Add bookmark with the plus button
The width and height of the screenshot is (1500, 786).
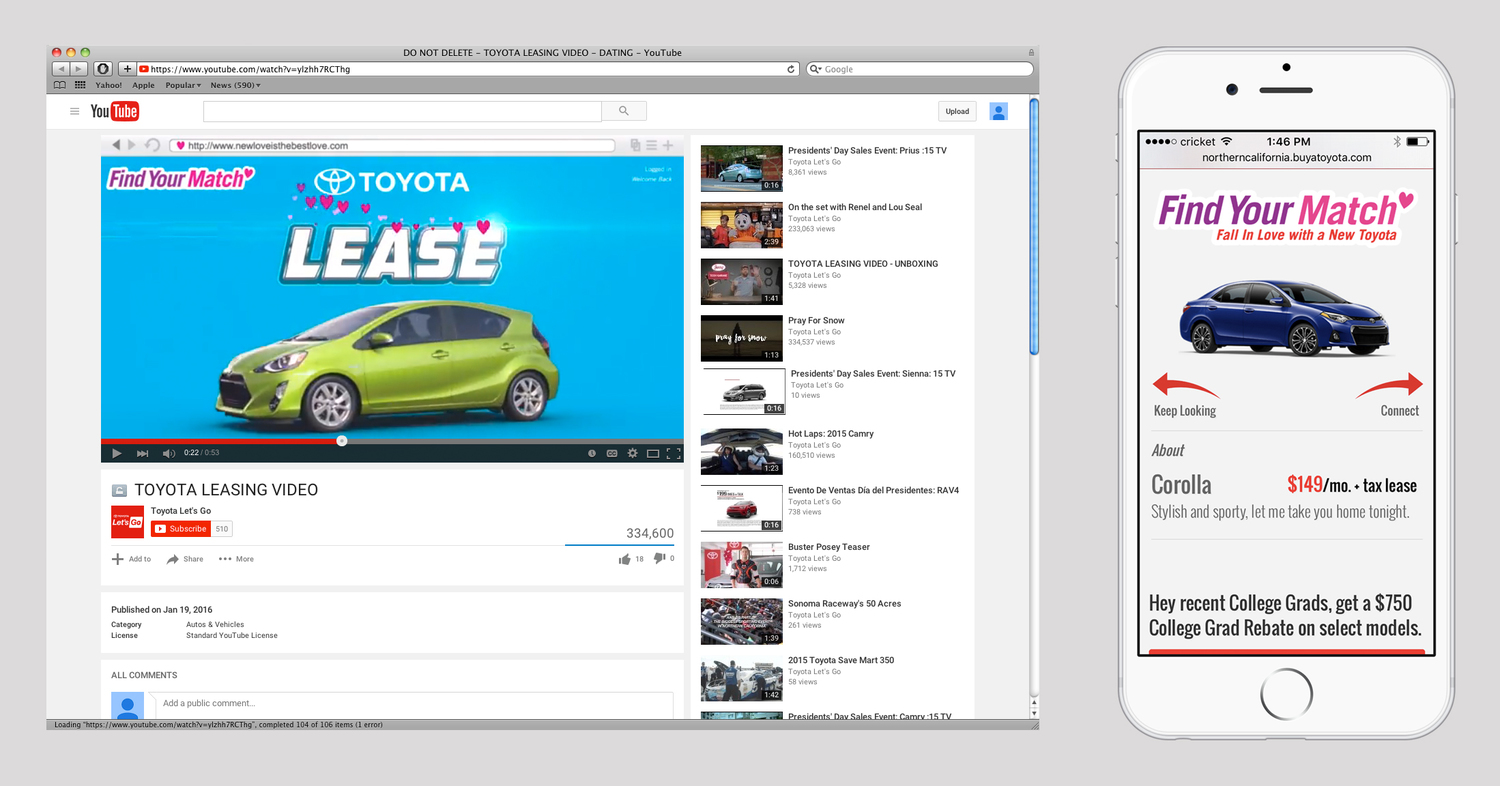(x=127, y=69)
